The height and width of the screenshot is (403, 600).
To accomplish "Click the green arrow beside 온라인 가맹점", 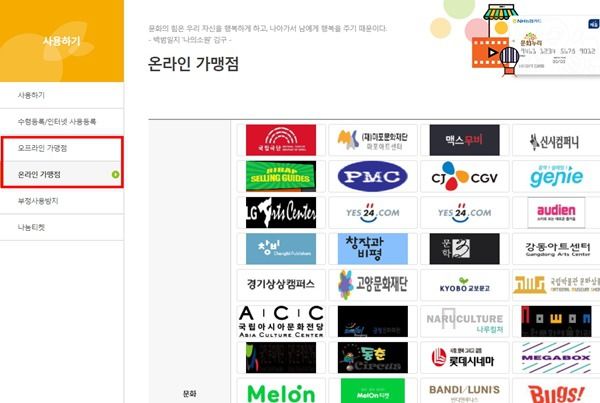I will click(x=115, y=175).
